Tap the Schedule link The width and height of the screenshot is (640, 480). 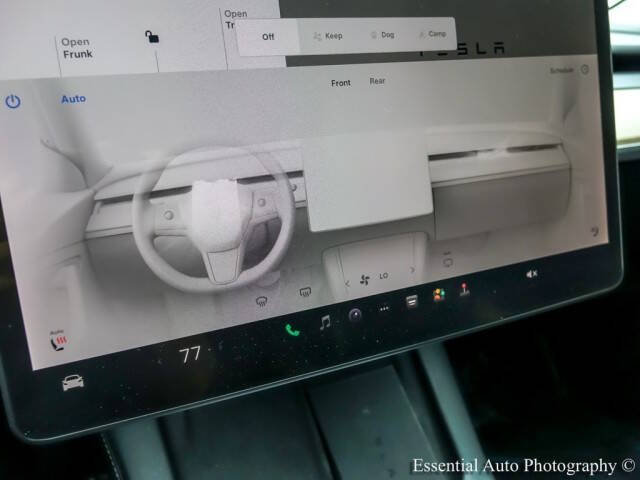coord(562,70)
